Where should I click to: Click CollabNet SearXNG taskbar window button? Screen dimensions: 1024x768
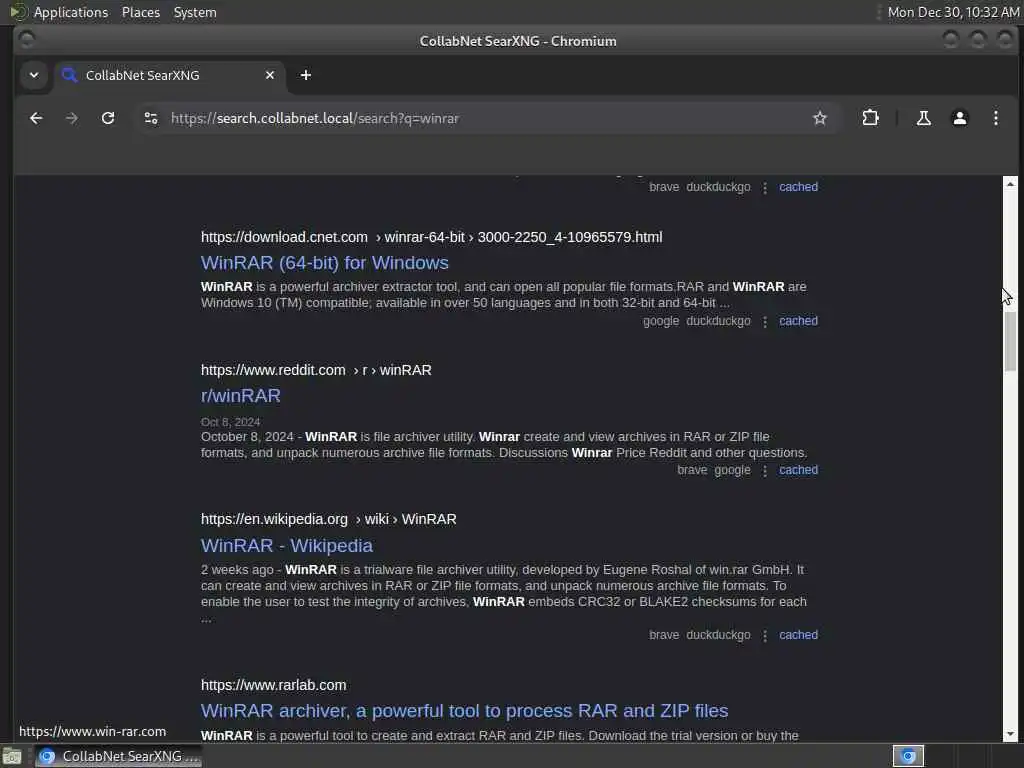tap(118, 756)
